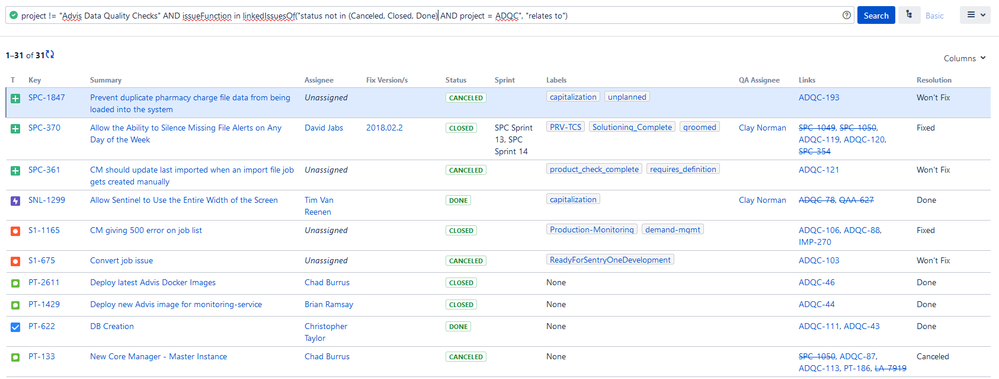Open fix version 2018.02.2

tap(384, 127)
